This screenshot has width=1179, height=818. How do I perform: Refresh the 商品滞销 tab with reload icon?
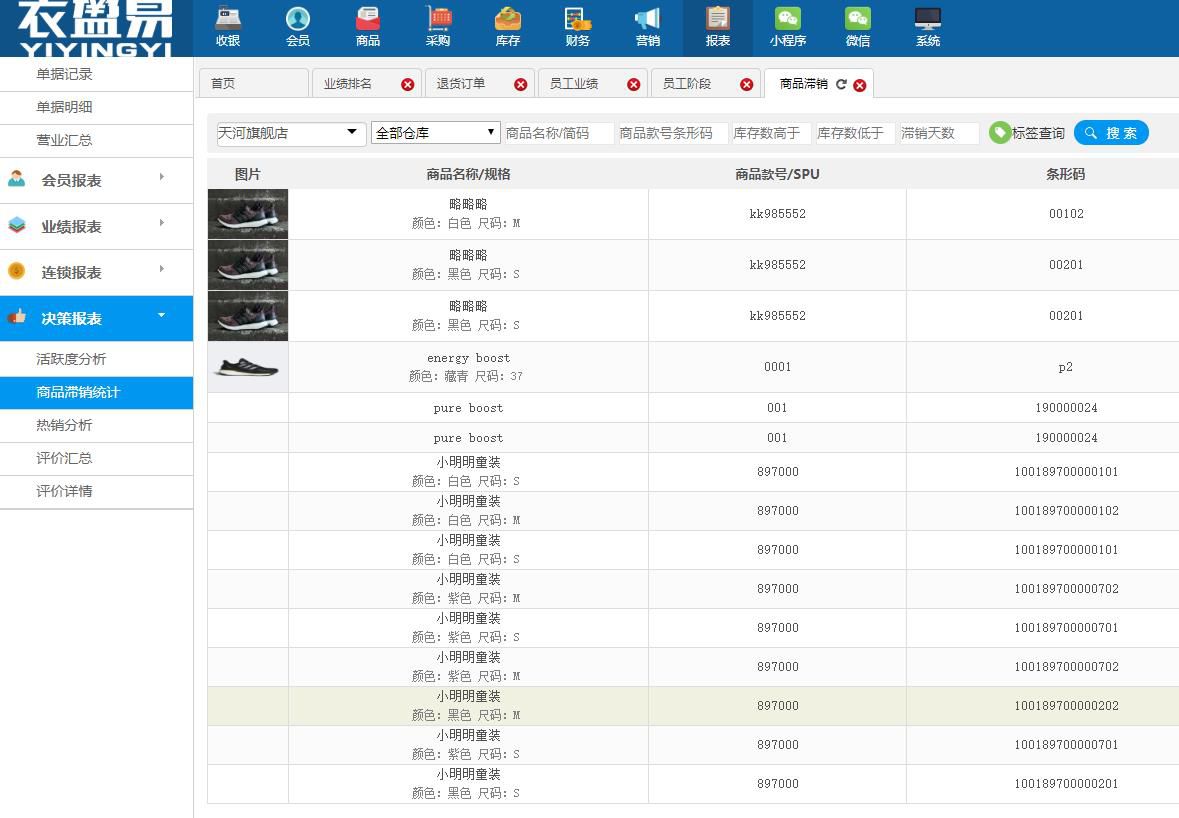point(841,85)
